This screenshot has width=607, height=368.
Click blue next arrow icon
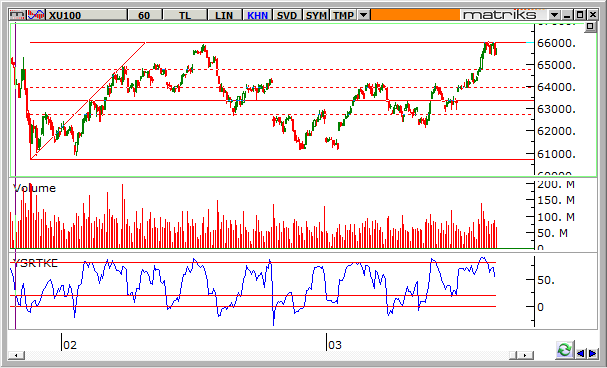click(593, 353)
